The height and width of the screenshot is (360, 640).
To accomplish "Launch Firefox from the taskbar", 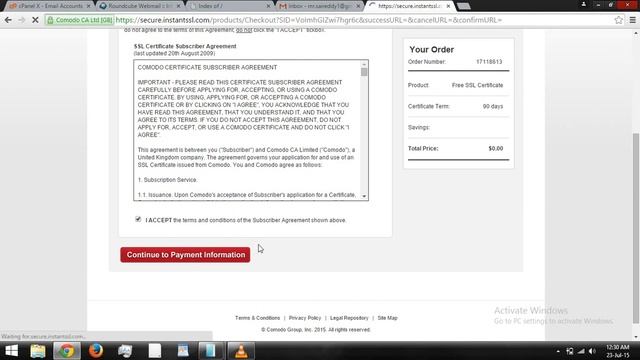I will point(96,351).
